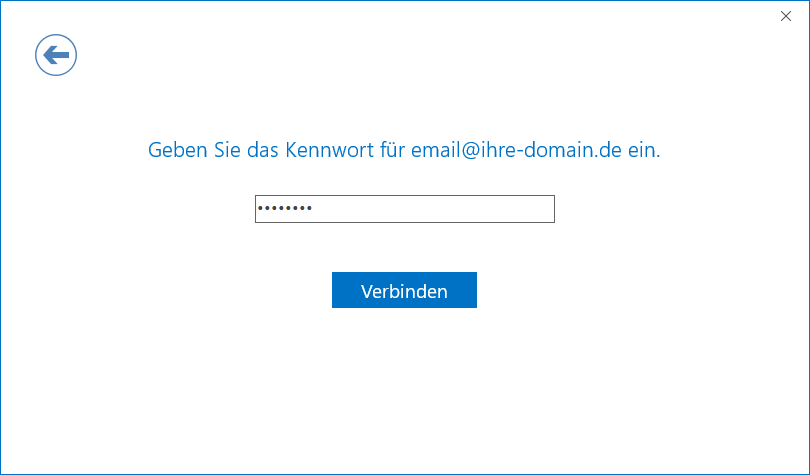Viewport: 810px width, 475px height.
Task: Click the Verbinden button
Action: coord(404,290)
